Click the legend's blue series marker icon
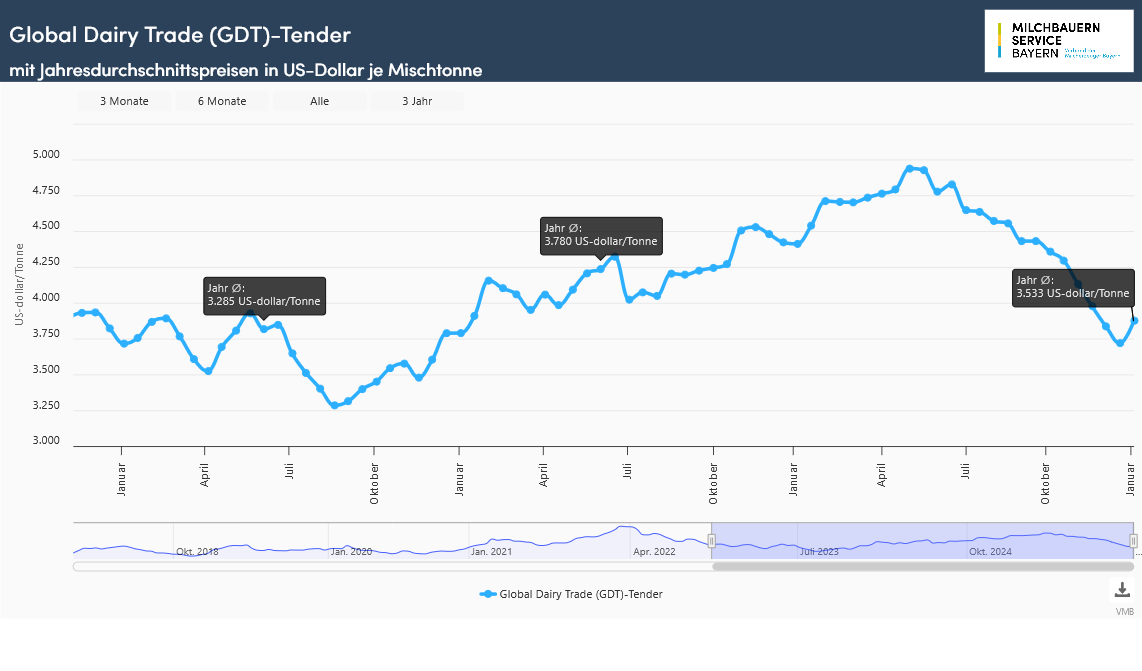 pos(488,594)
